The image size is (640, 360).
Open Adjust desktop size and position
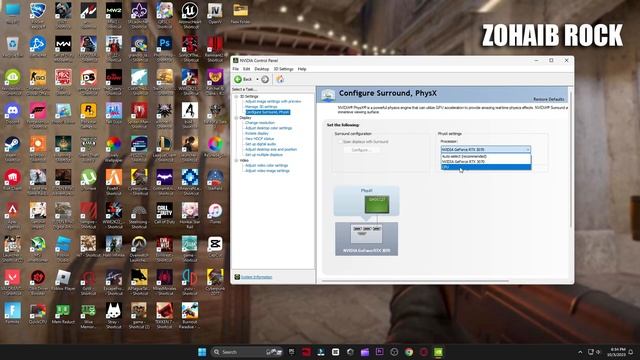(271, 149)
